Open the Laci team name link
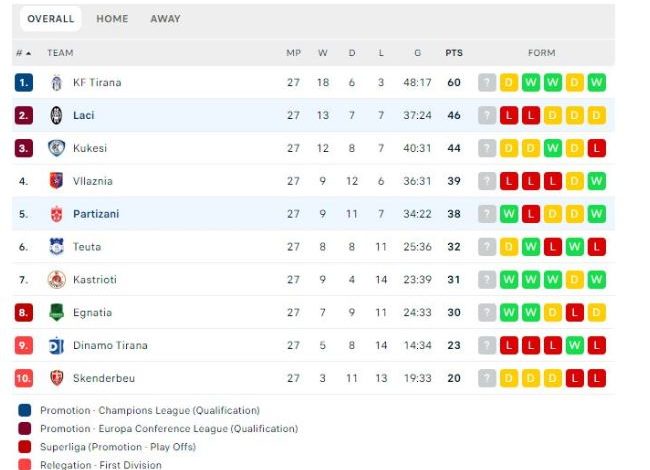The width and height of the screenshot is (650, 470). (84, 115)
